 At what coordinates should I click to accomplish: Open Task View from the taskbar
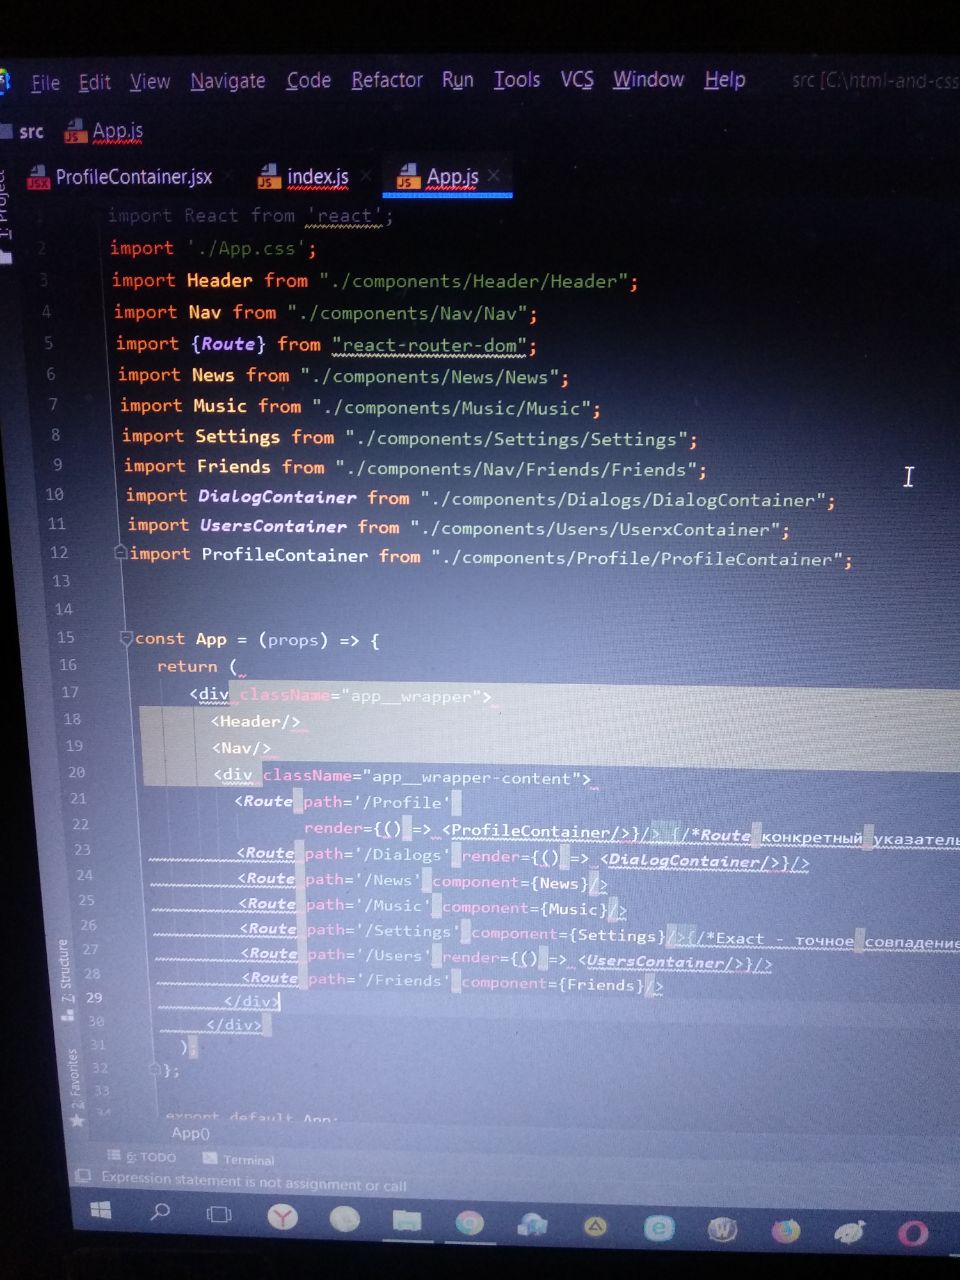218,1215
